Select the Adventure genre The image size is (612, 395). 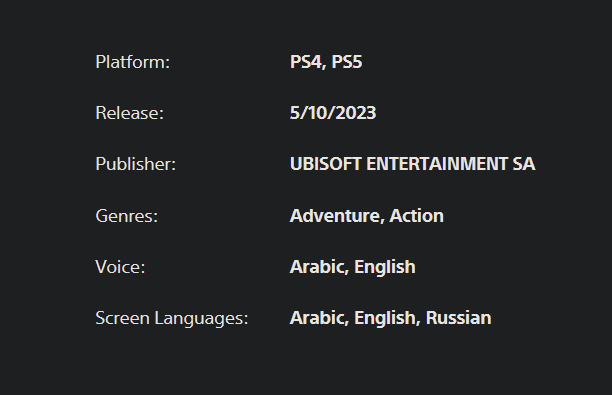(x=335, y=216)
